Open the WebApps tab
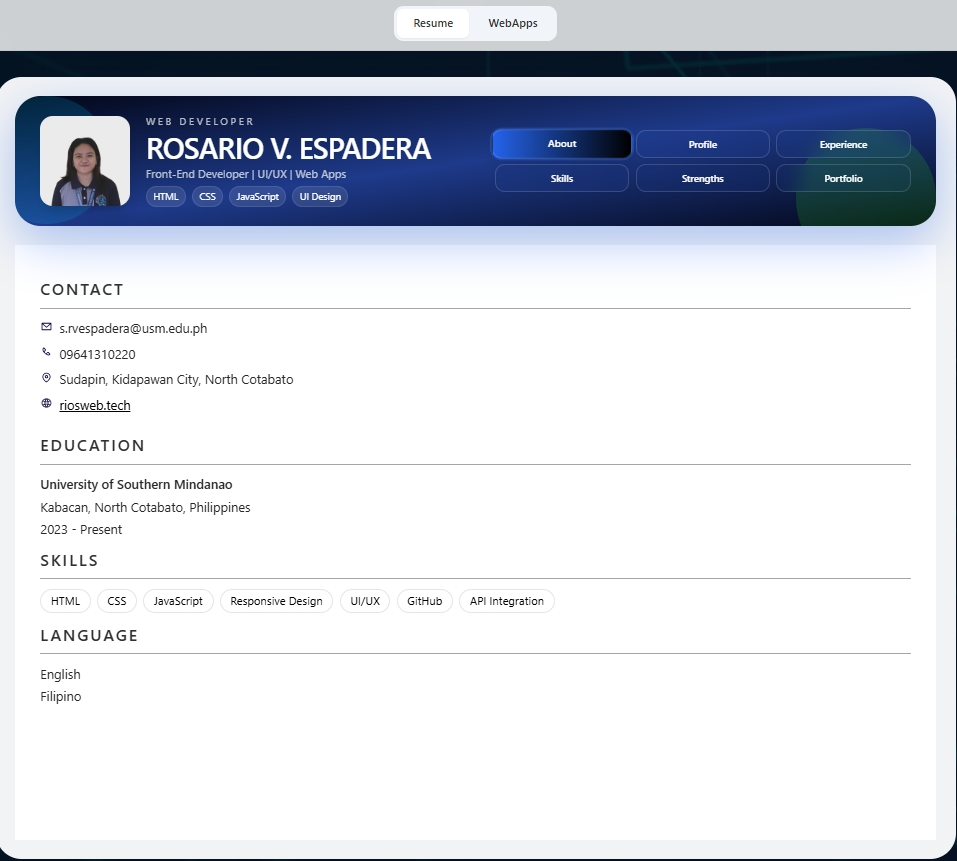This screenshot has width=957, height=861. (513, 23)
